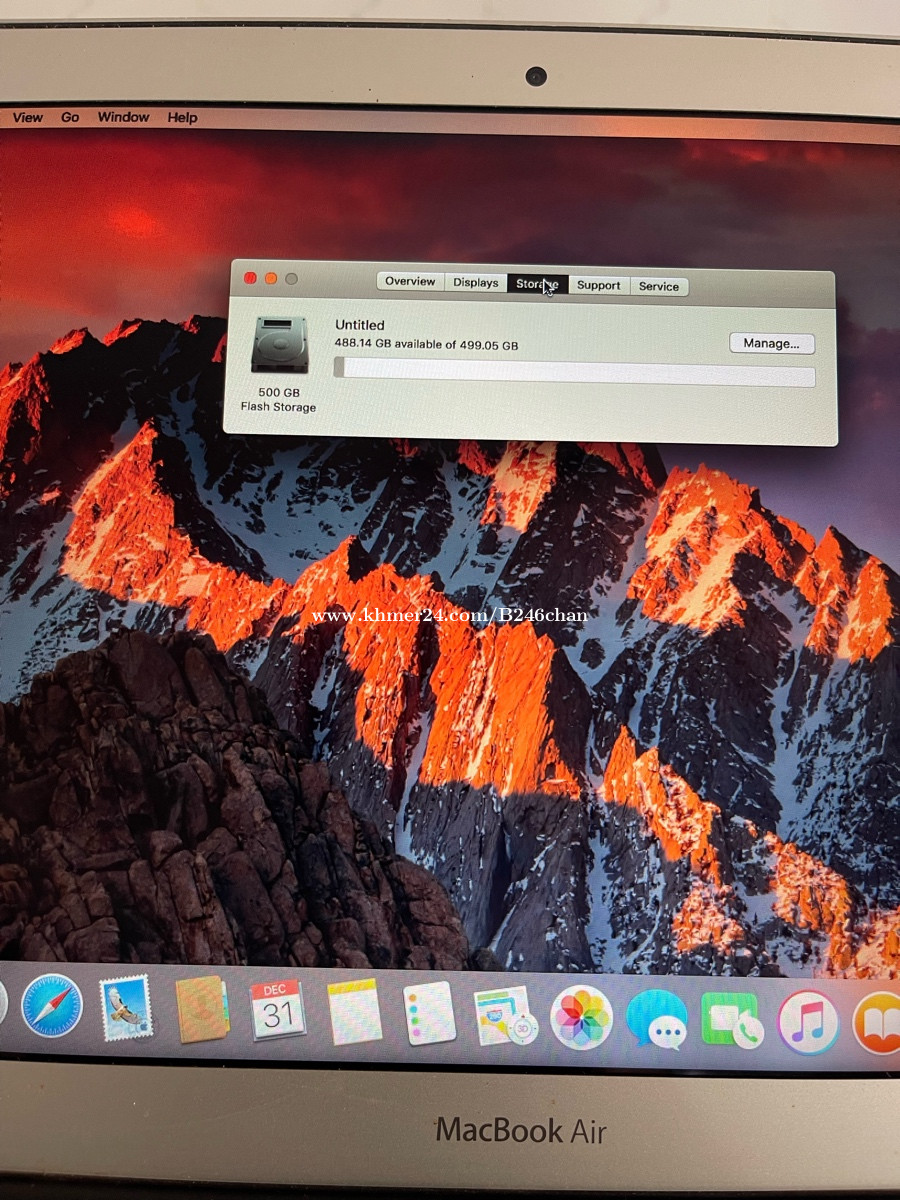Open Safari from the dock
This screenshot has height=1200, width=900.
(51, 1005)
